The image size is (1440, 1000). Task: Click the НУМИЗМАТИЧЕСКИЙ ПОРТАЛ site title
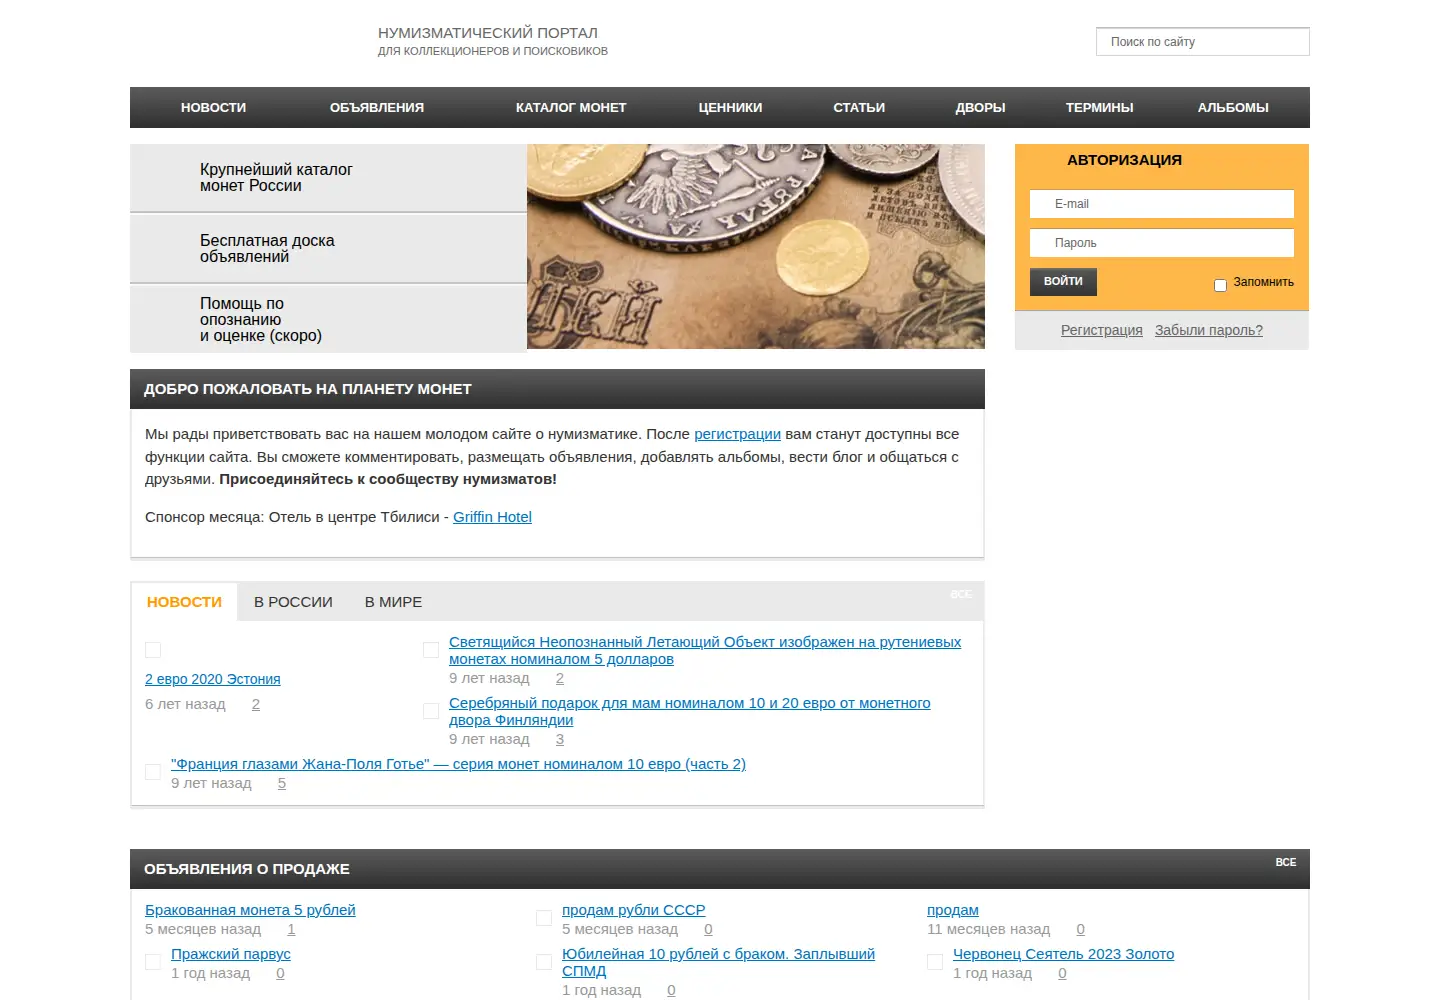point(488,33)
